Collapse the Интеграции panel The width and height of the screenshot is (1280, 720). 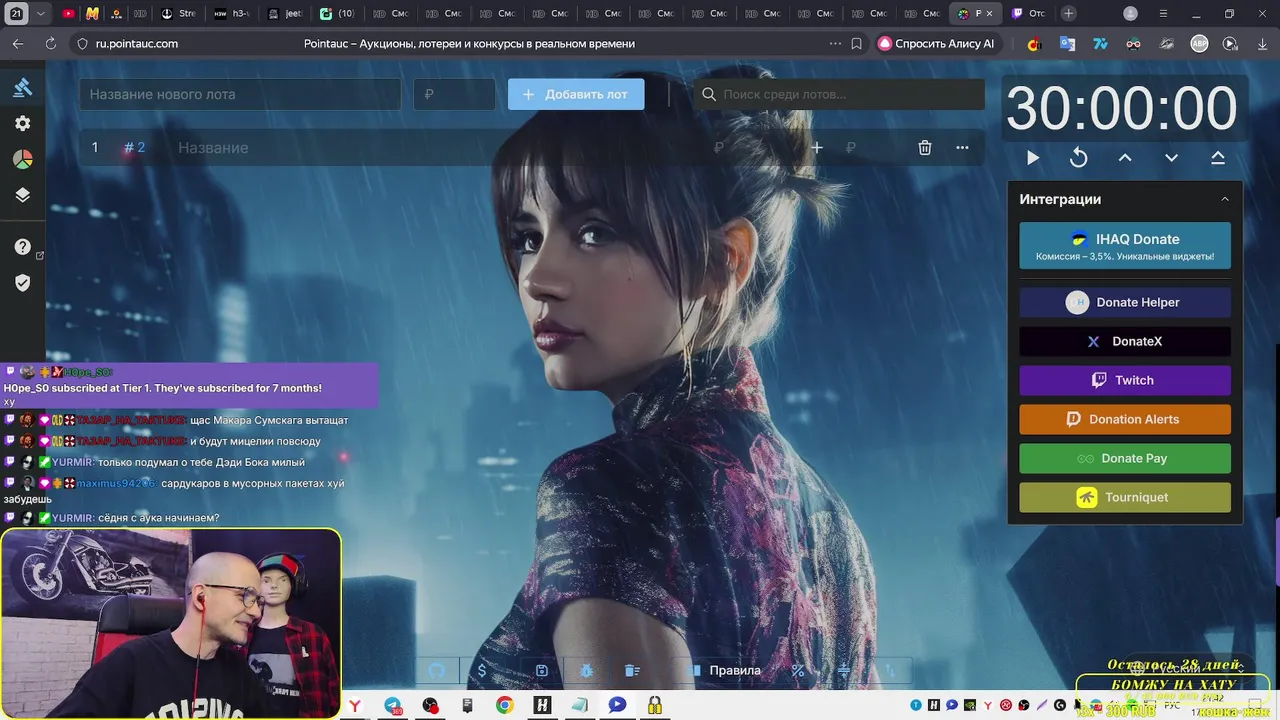coord(1225,199)
